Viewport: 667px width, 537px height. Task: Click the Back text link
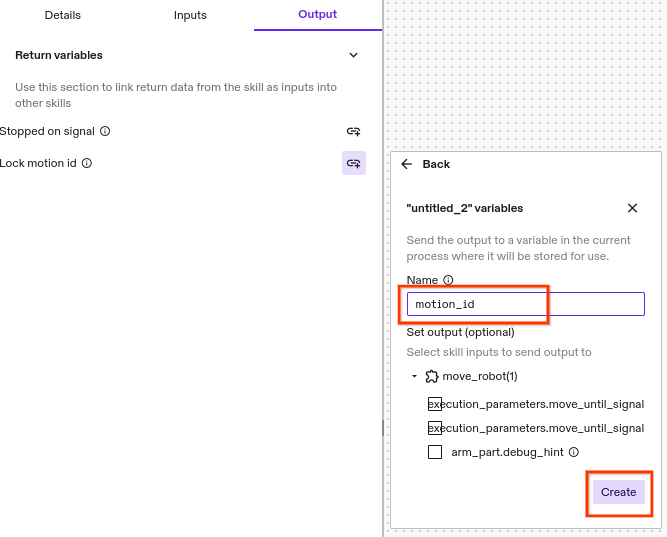[x=436, y=164]
